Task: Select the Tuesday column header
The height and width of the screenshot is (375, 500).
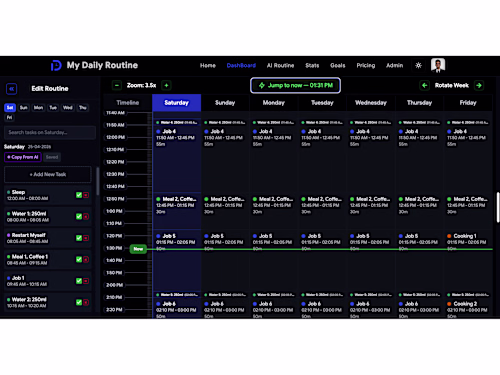Action: [322, 103]
